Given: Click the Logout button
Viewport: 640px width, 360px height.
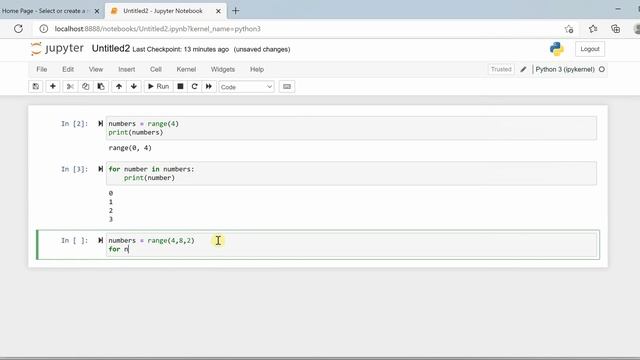Looking at the screenshot, I should [x=590, y=49].
